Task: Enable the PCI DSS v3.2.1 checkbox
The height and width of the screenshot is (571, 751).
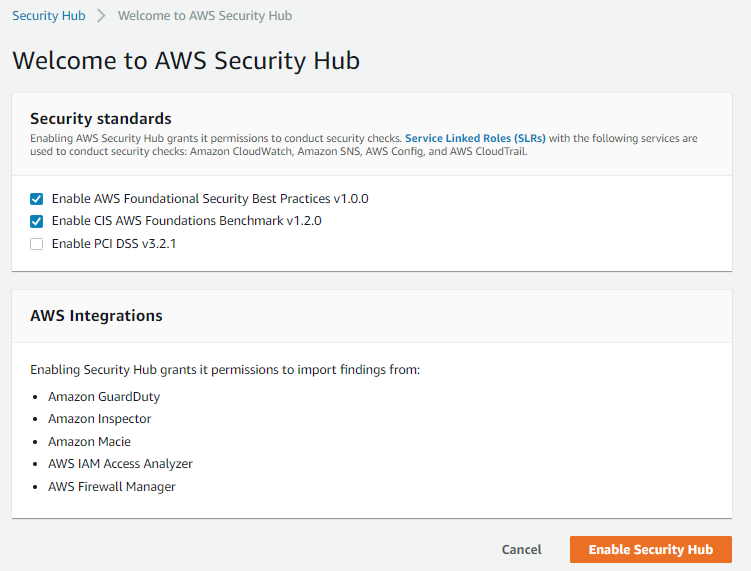Action: pos(37,244)
